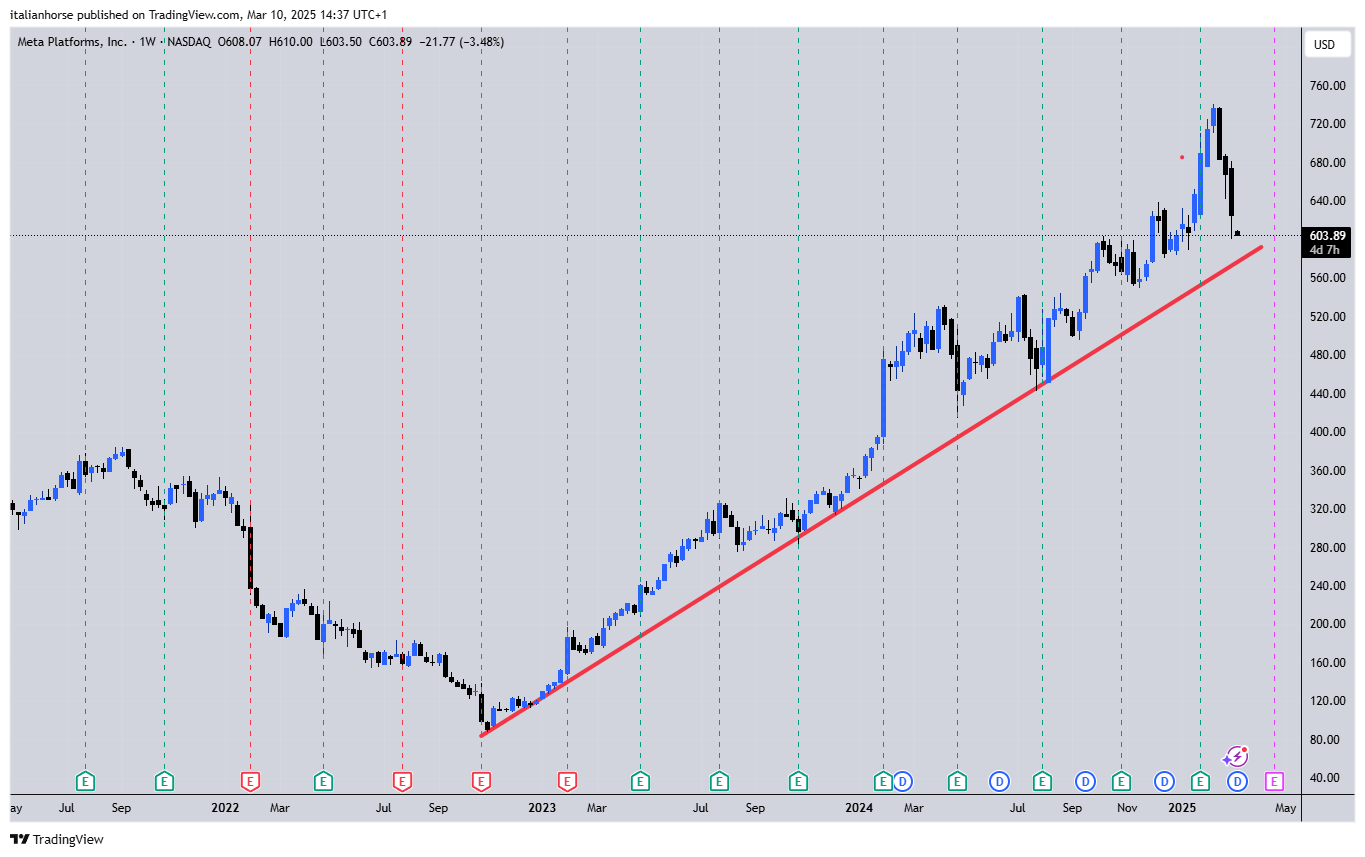Click the 280.00 price axis label
Image resolution: width=1365 pixels, height=857 pixels.
1326,548
